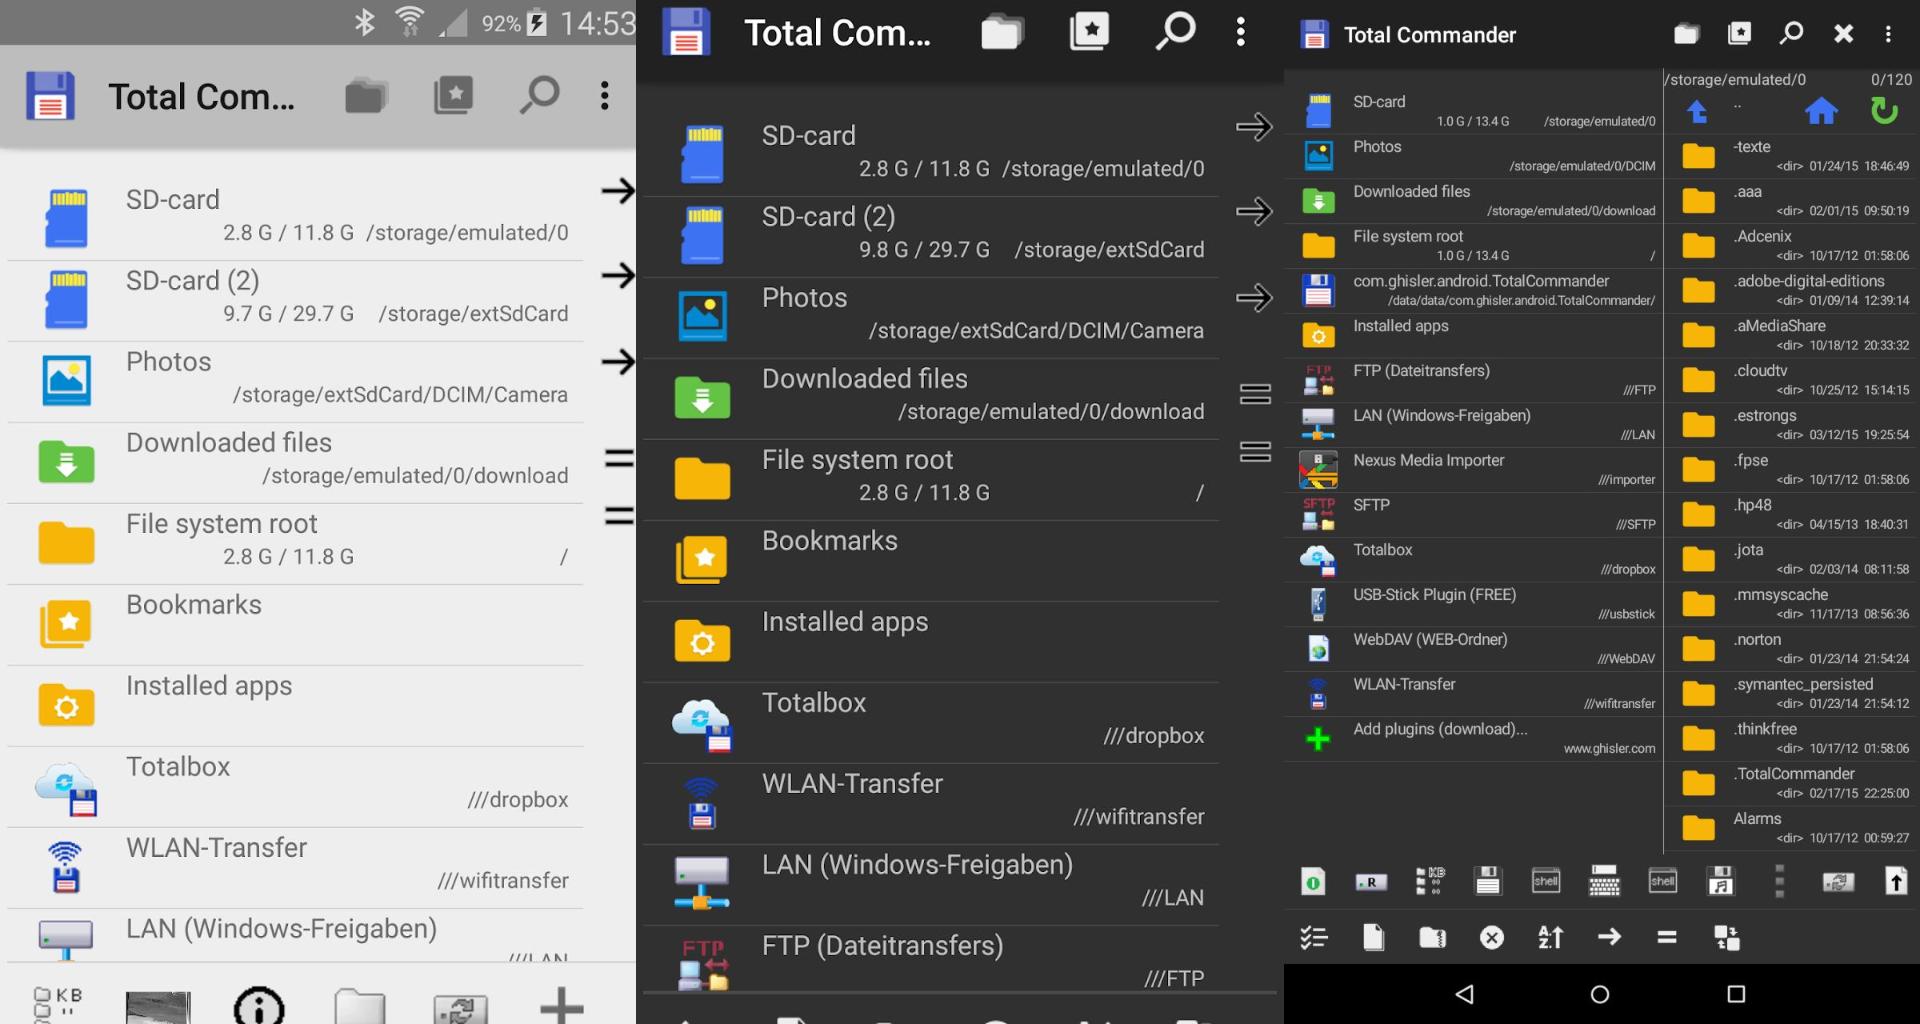Open bookmarks star icon in light-theme header

click(453, 96)
